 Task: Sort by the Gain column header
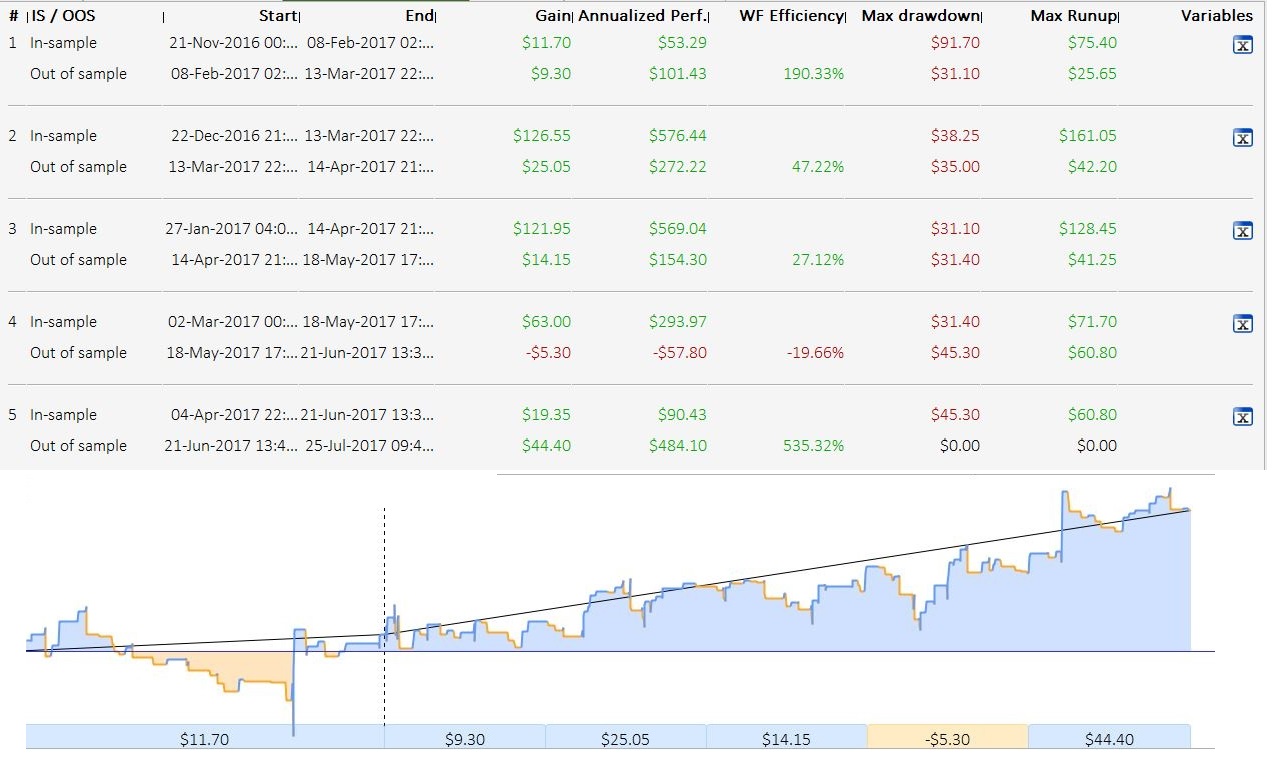[552, 16]
